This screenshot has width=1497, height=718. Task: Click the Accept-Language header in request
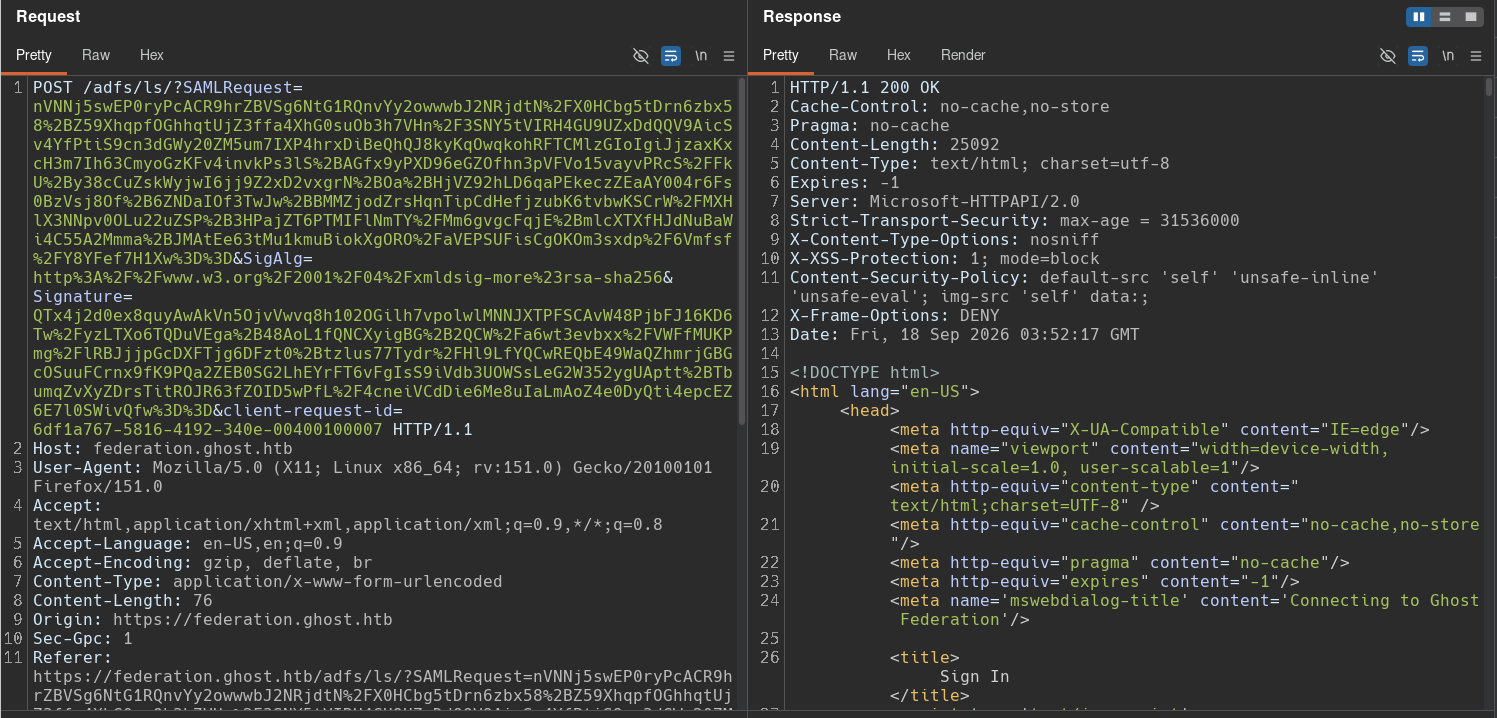tap(188, 544)
